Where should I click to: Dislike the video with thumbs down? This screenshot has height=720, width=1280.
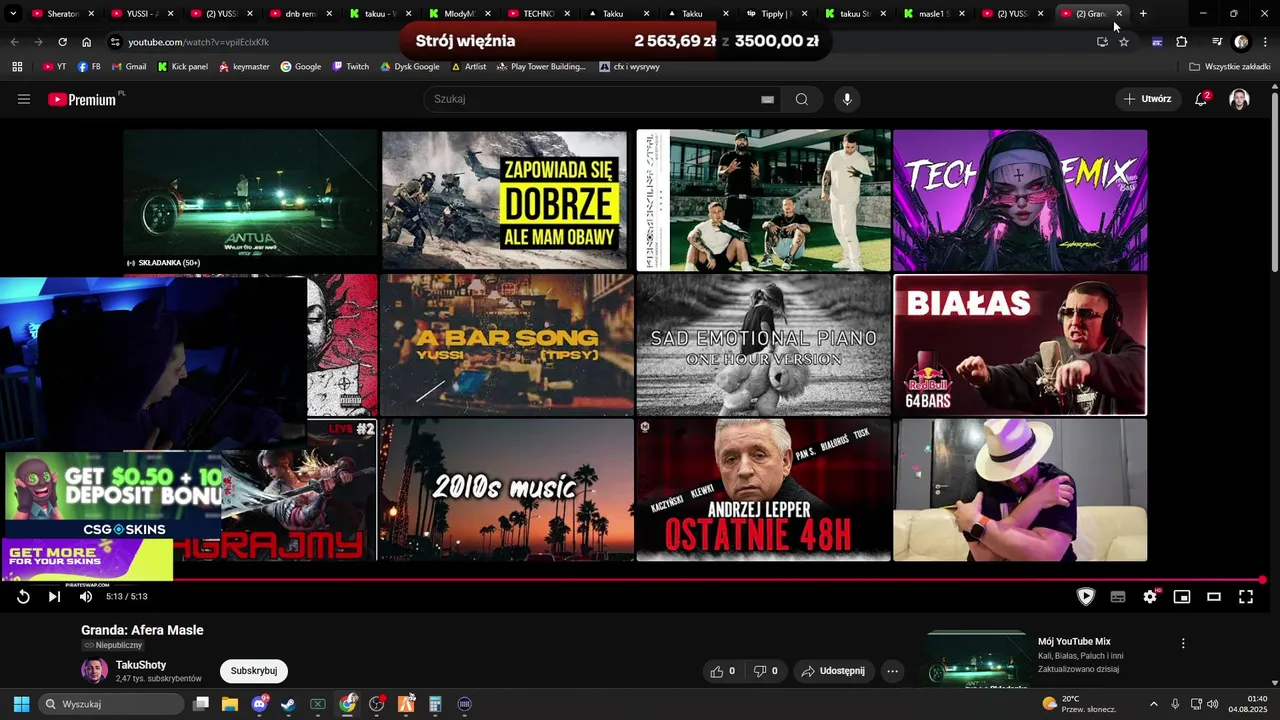[x=765, y=671]
